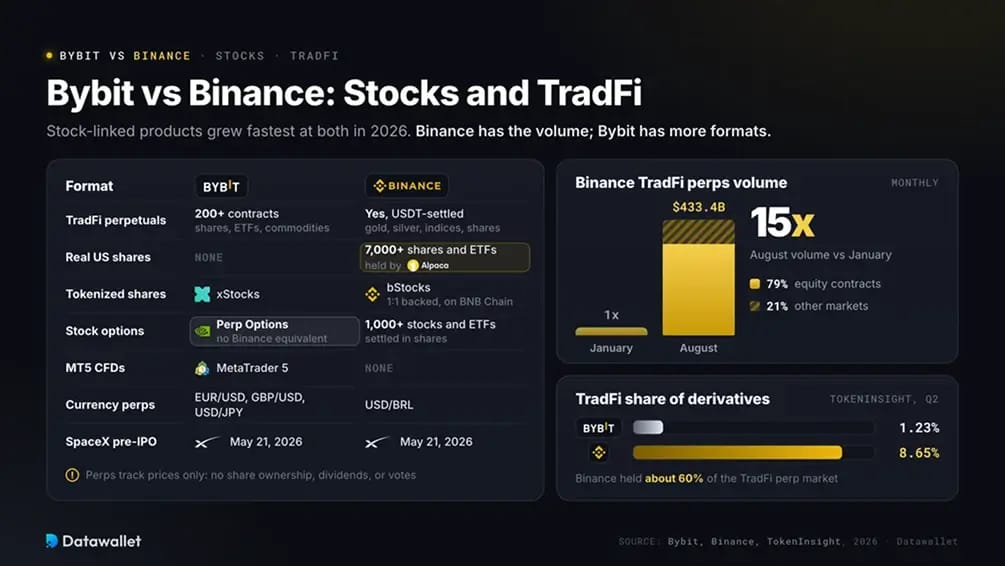1005x566 pixels.
Task: Click the Bybit logo in the Format header
Action: [221, 187]
